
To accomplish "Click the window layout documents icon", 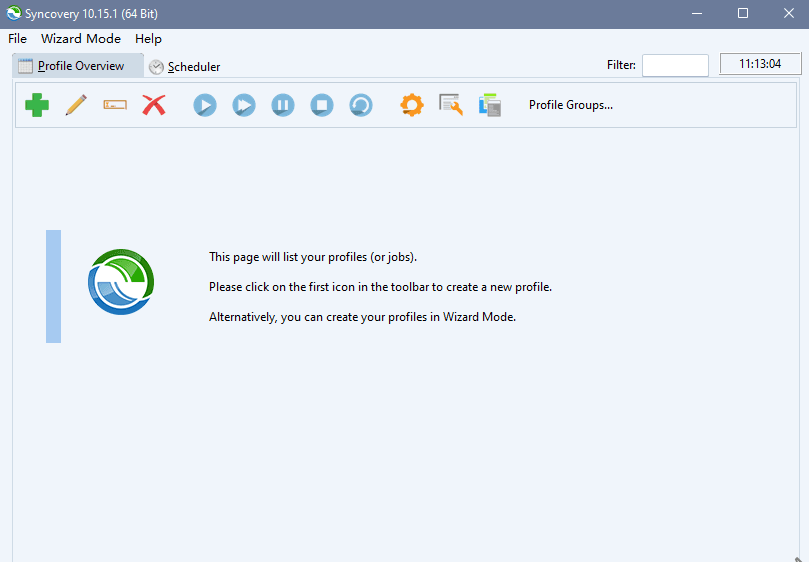I will point(490,105).
